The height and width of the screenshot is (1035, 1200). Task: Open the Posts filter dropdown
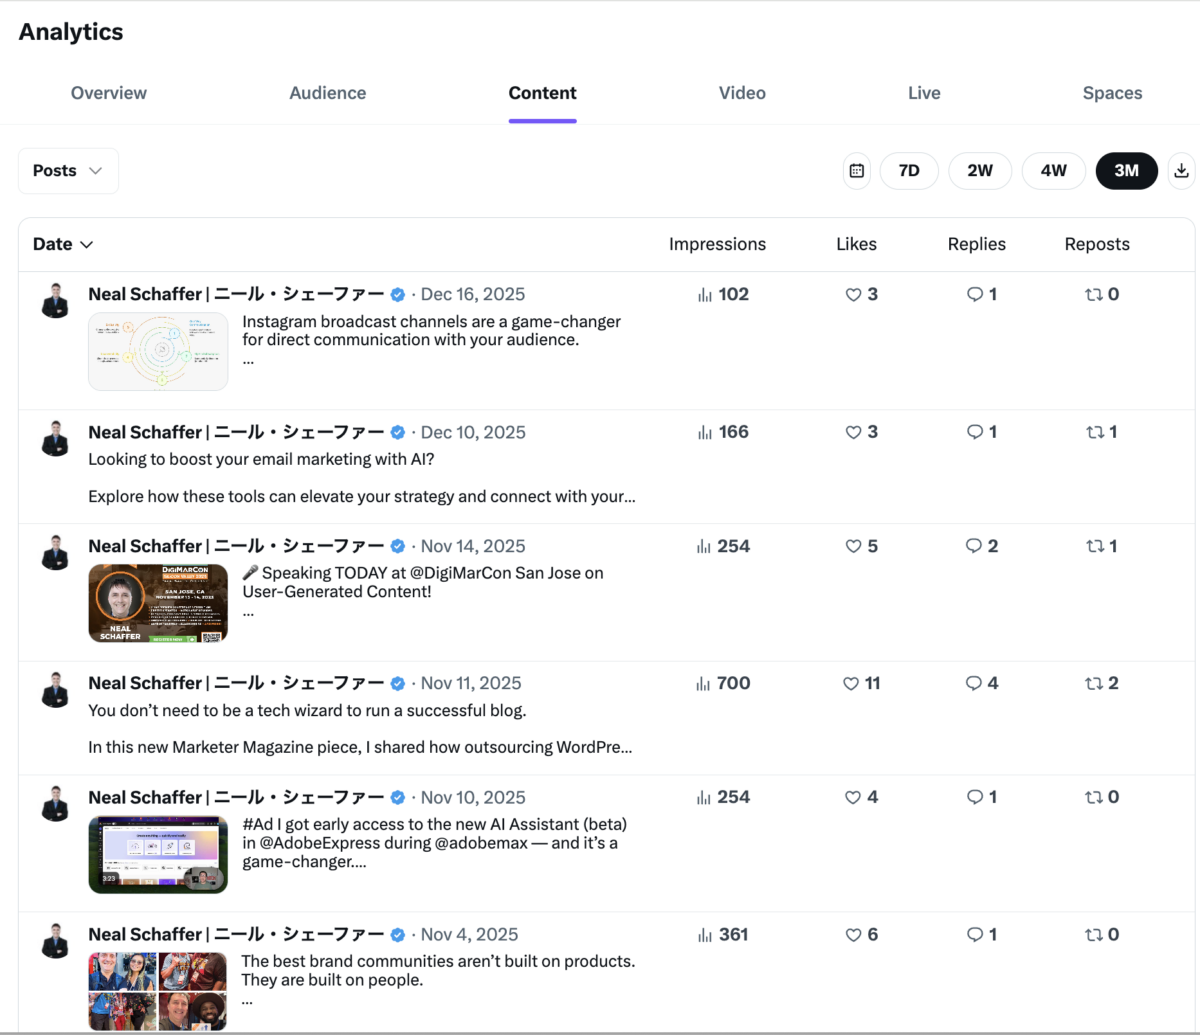coord(67,170)
